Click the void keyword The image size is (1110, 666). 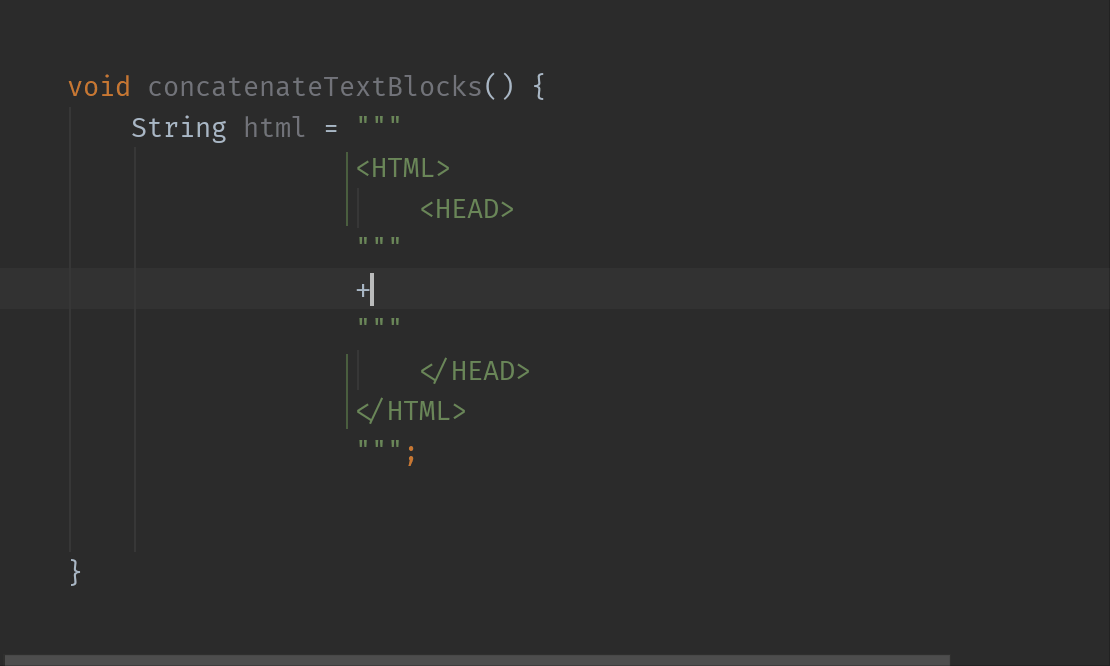coord(99,87)
